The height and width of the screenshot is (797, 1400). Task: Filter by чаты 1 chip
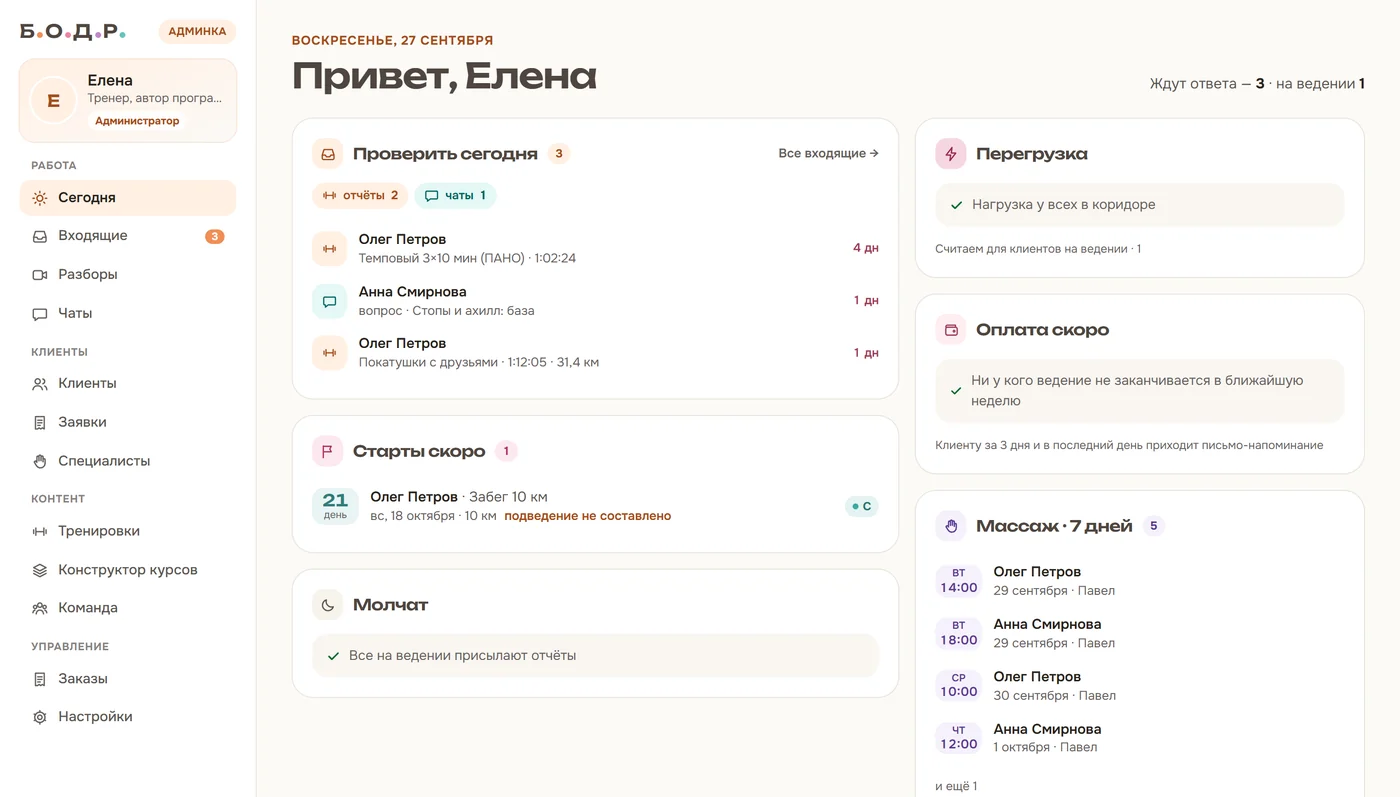[455, 196]
